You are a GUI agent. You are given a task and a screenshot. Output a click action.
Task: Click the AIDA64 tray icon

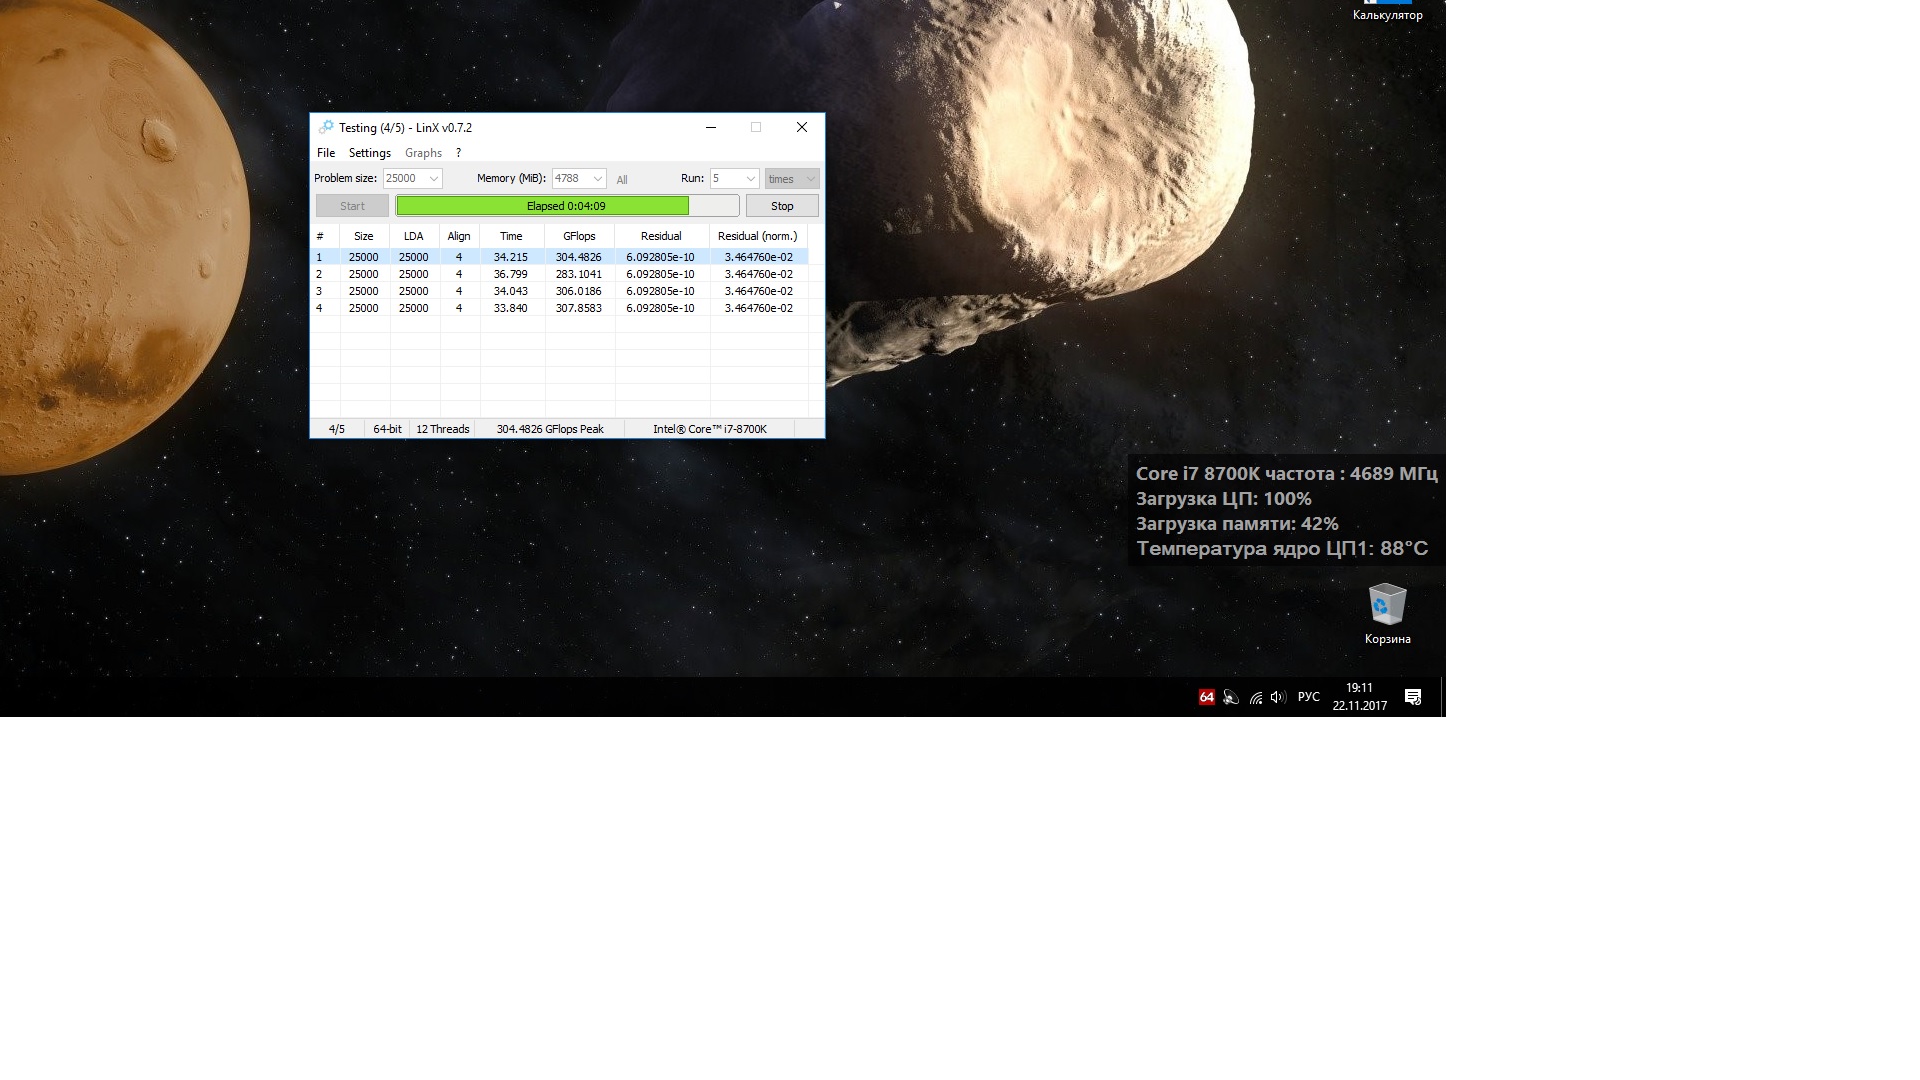(x=1207, y=697)
